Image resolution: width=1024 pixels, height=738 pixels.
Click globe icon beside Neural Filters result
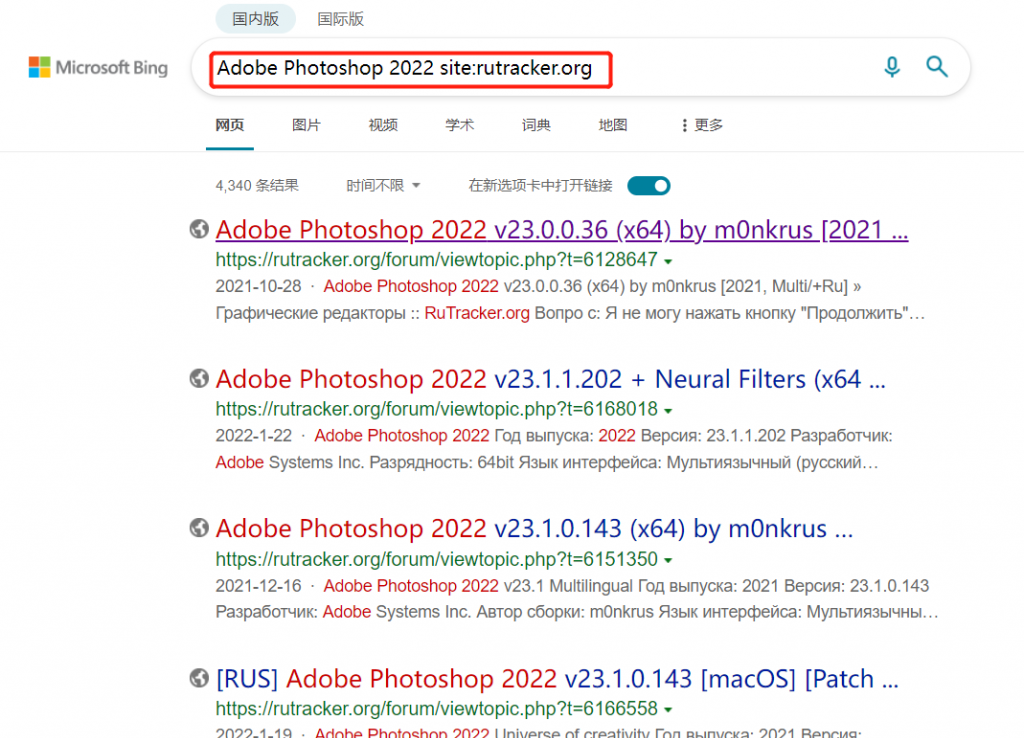tap(199, 378)
